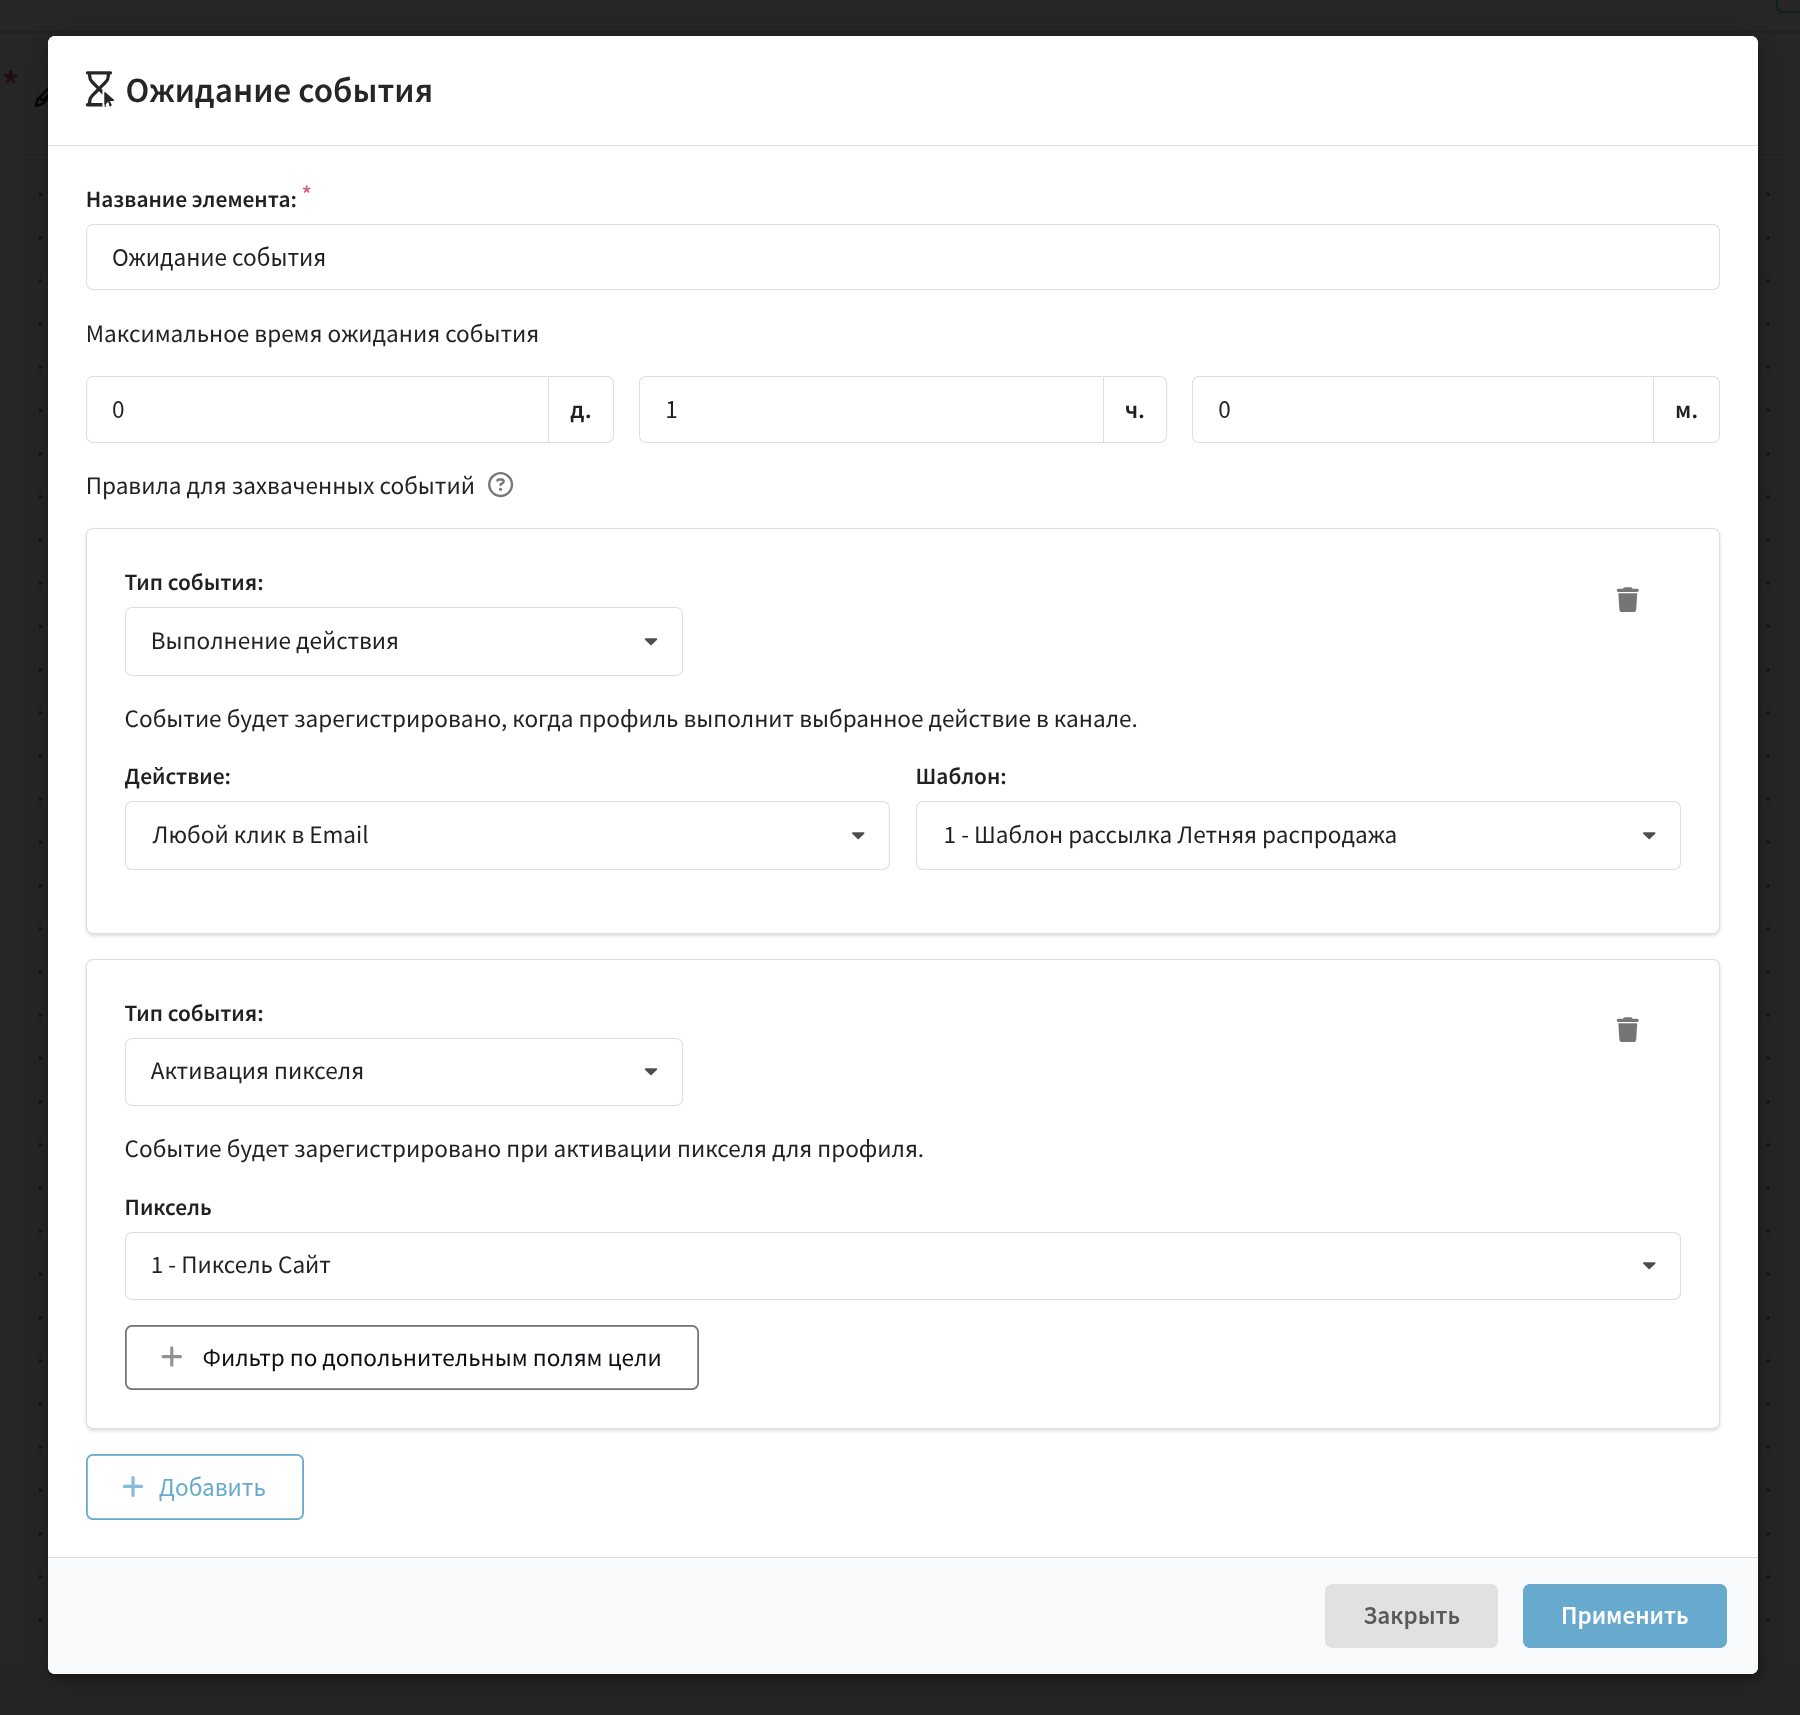1800x1715 pixels.
Task: Click the minutes wait-time input field
Action: click(1421, 410)
